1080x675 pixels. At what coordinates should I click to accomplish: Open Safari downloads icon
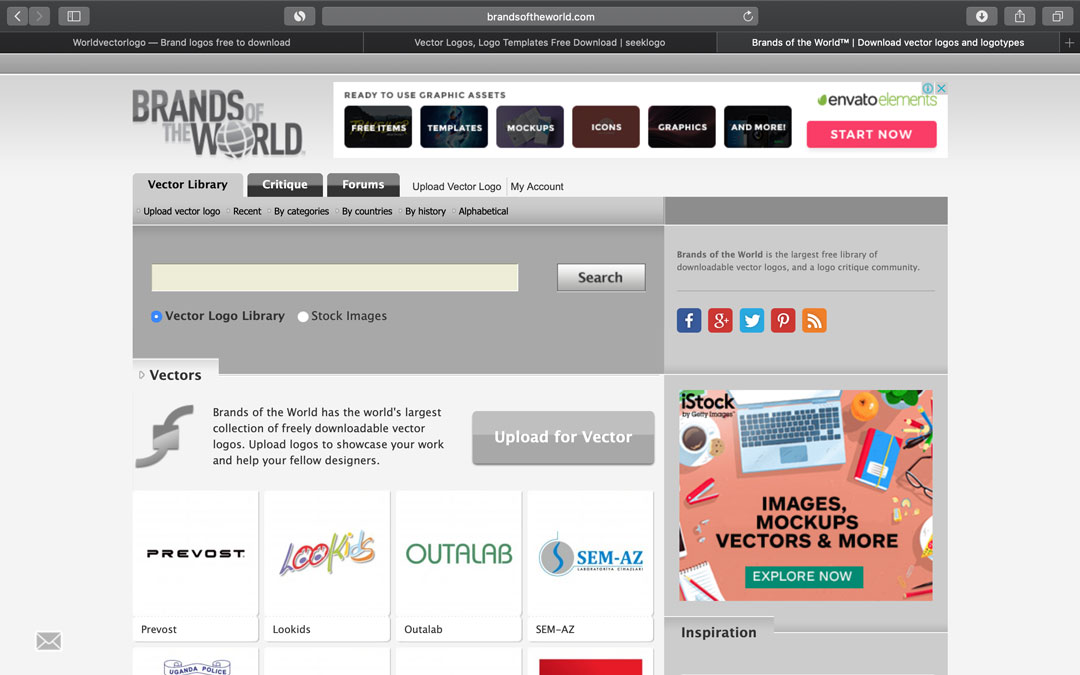point(982,16)
